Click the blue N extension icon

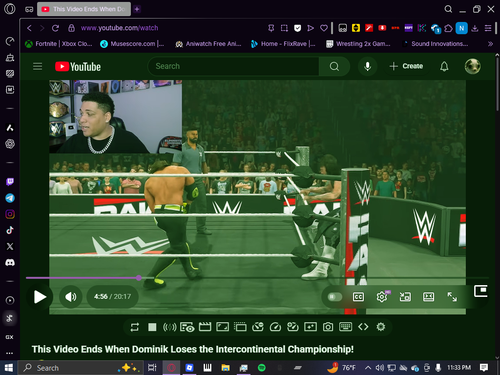(462, 28)
